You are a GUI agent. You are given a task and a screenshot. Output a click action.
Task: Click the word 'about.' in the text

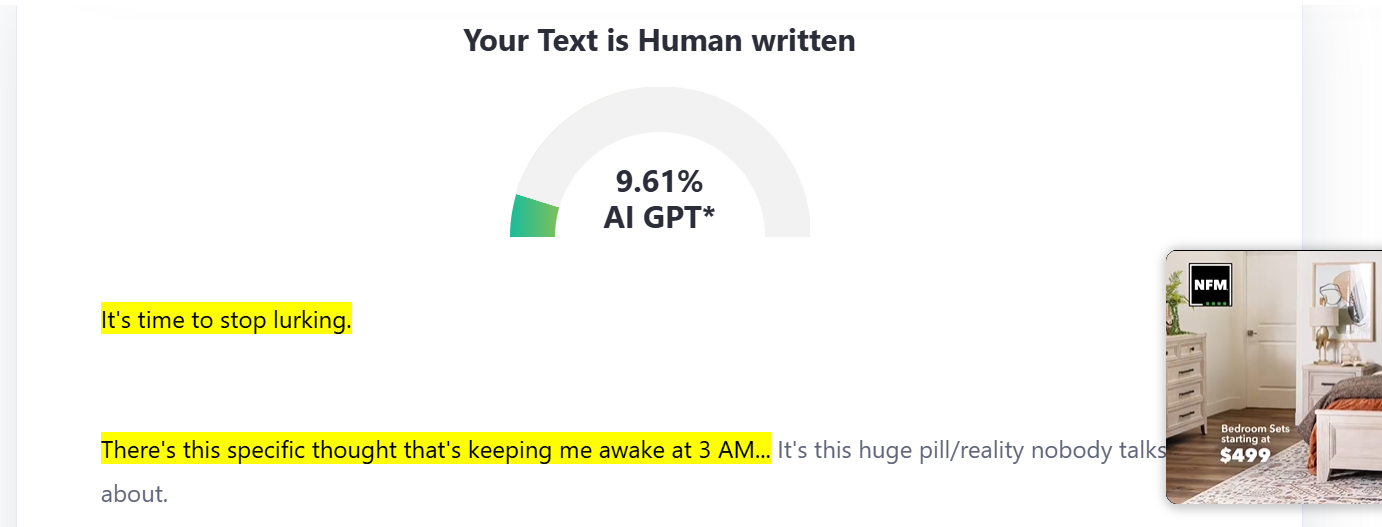point(134,493)
